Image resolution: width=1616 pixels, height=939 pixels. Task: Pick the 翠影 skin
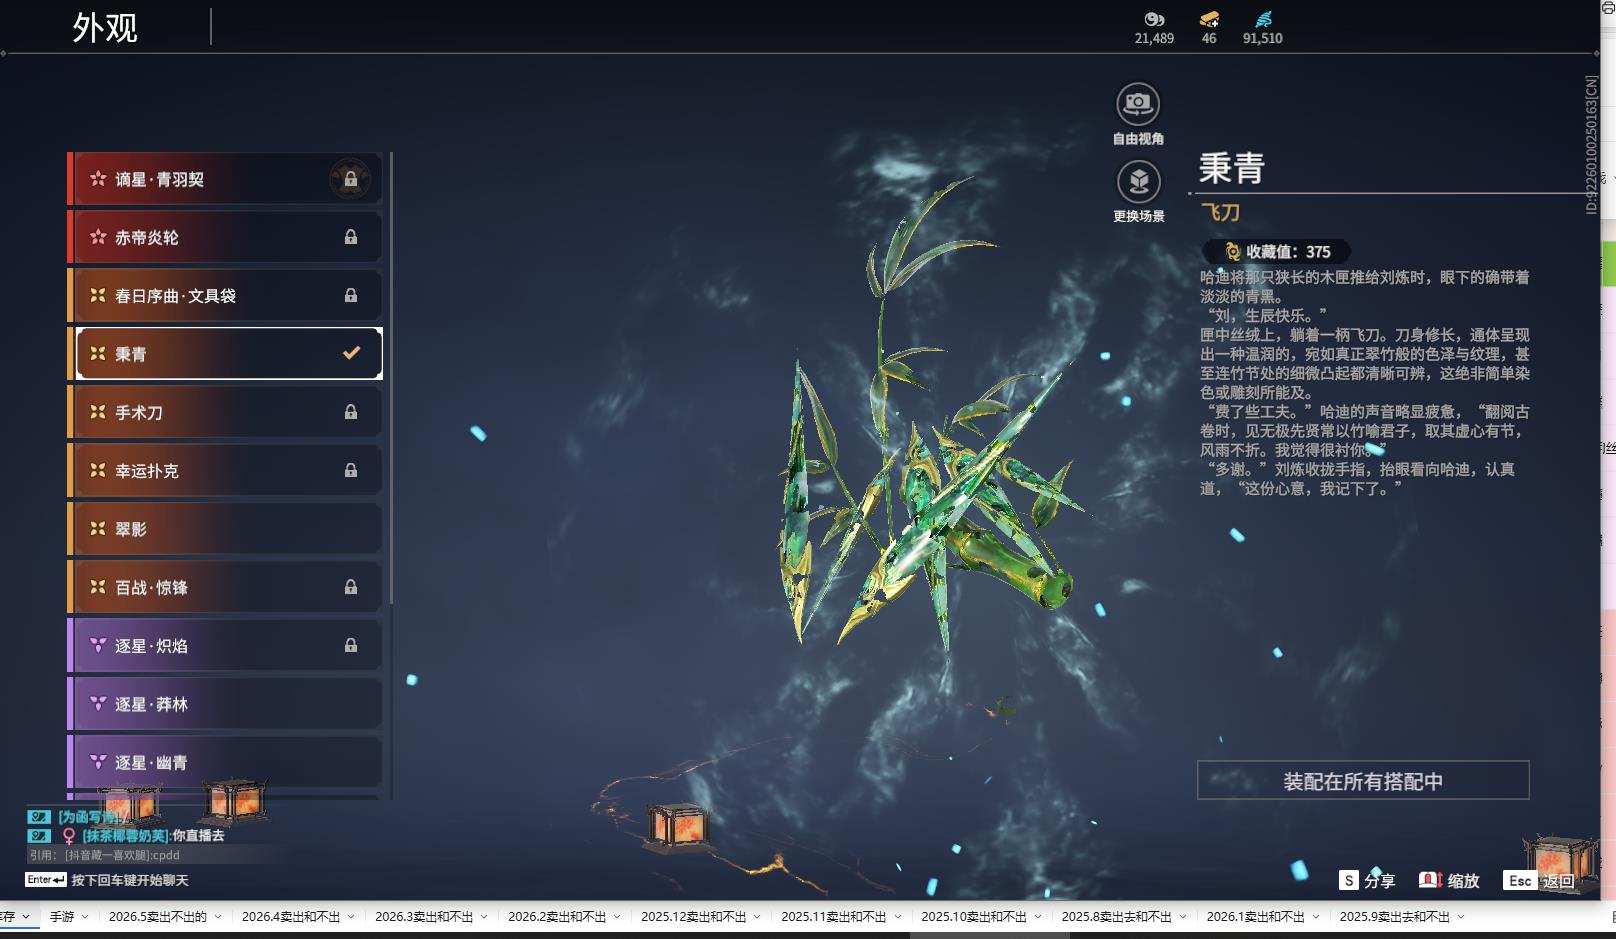coord(225,528)
